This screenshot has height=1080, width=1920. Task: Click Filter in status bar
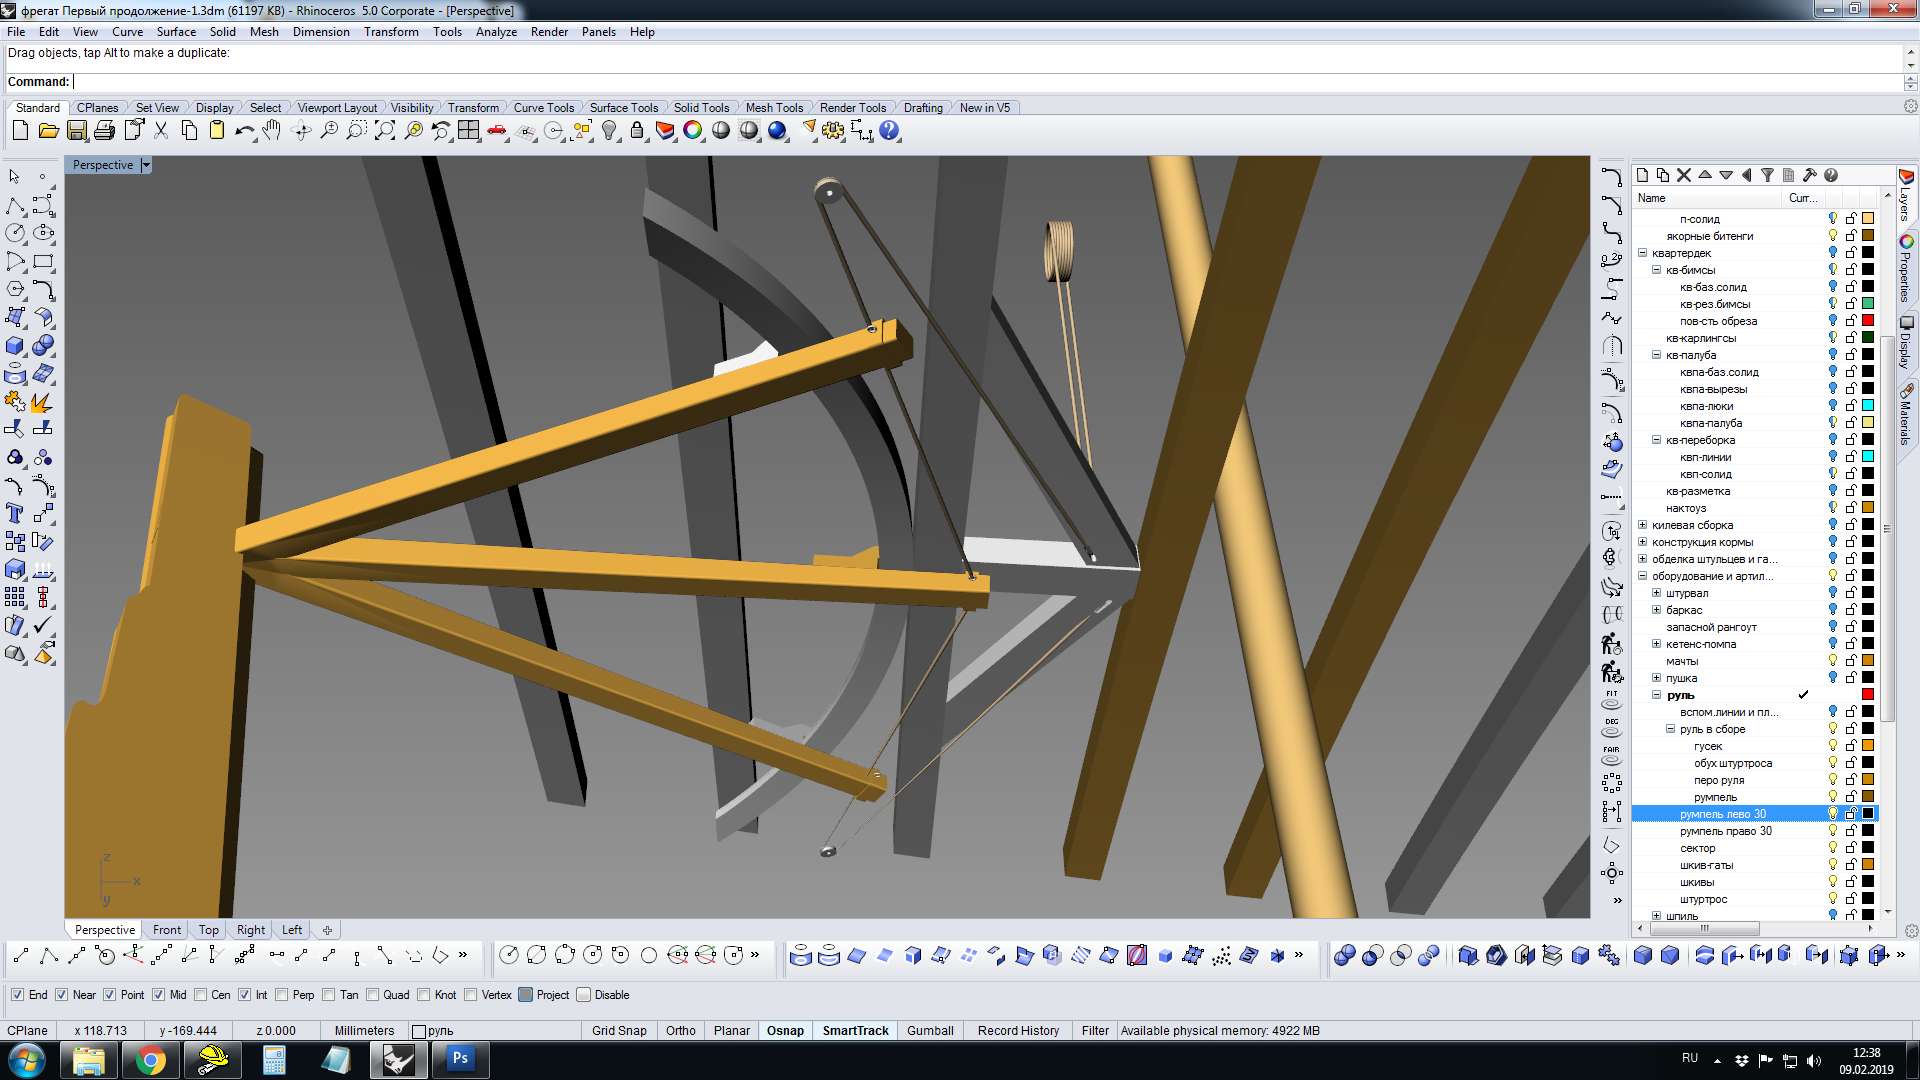pyautogui.click(x=1095, y=1031)
